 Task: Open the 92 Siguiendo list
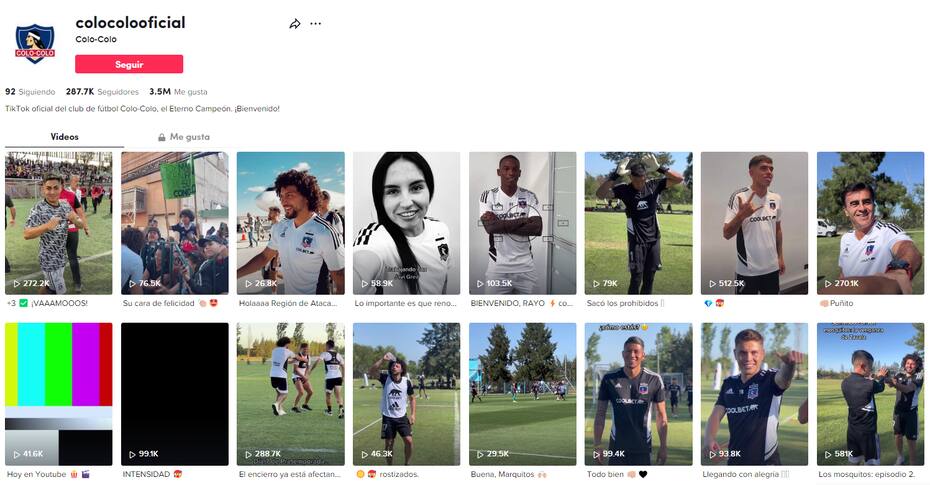coord(30,92)
